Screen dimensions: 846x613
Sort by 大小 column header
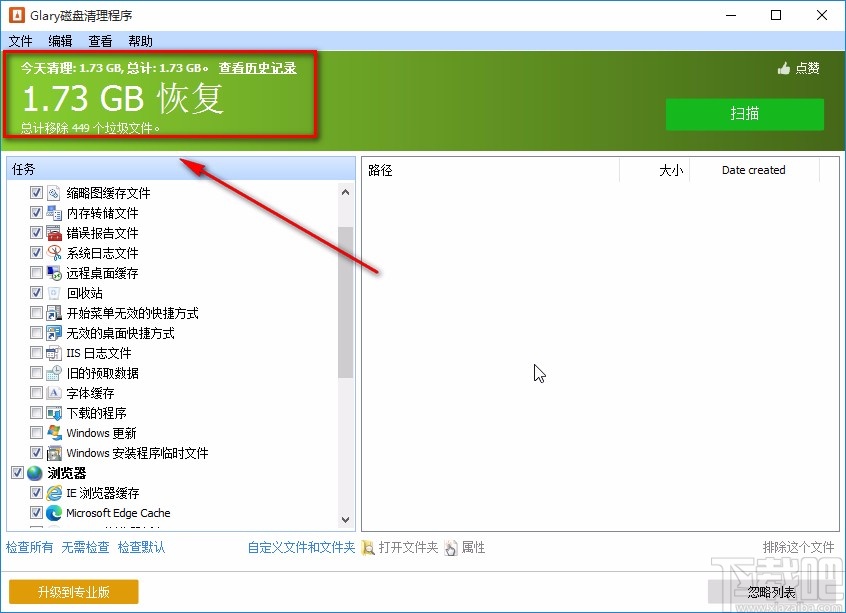pyautogui.click(x=654, y=170)
